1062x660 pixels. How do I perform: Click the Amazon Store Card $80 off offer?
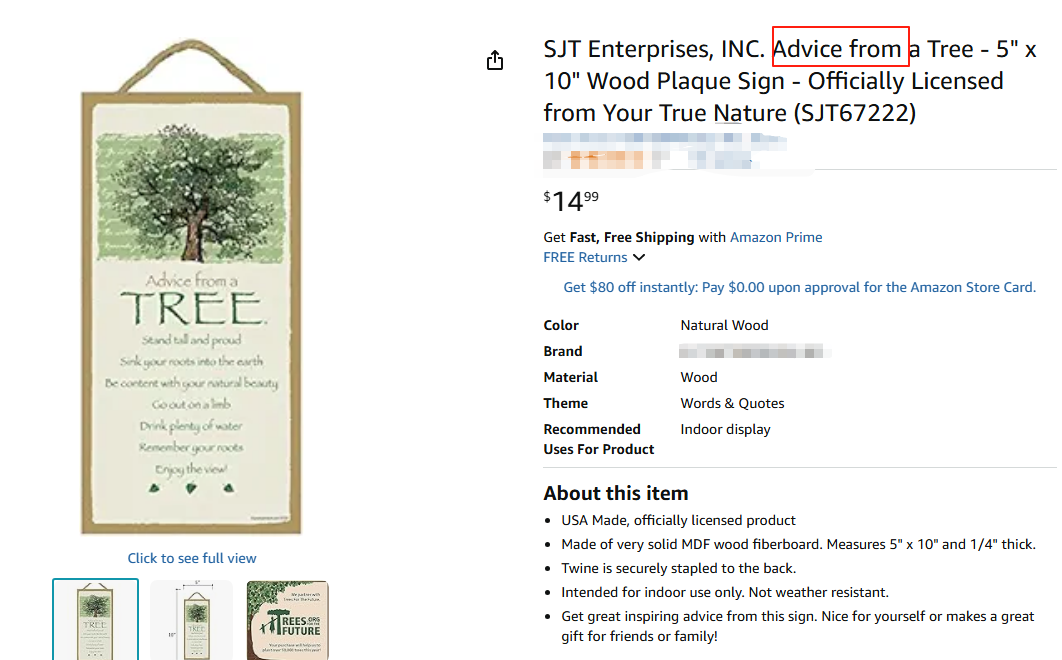point(799,287)
